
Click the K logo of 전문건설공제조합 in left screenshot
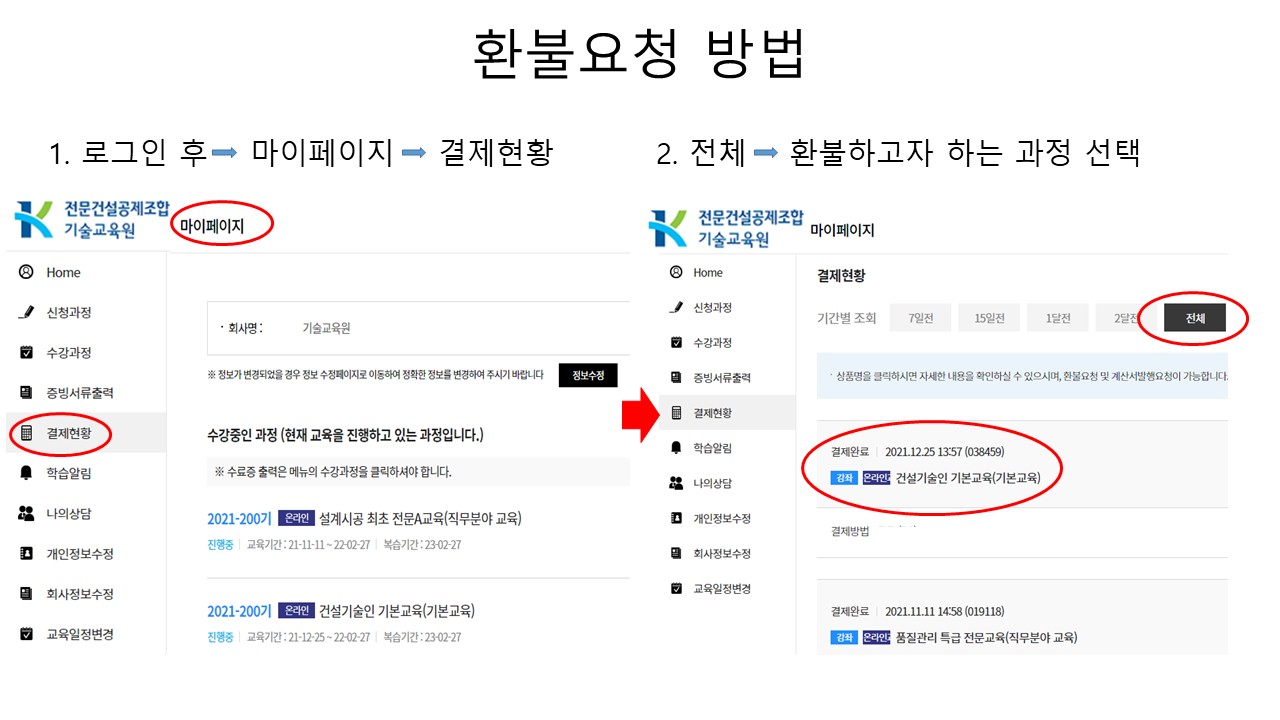point(34,221)
